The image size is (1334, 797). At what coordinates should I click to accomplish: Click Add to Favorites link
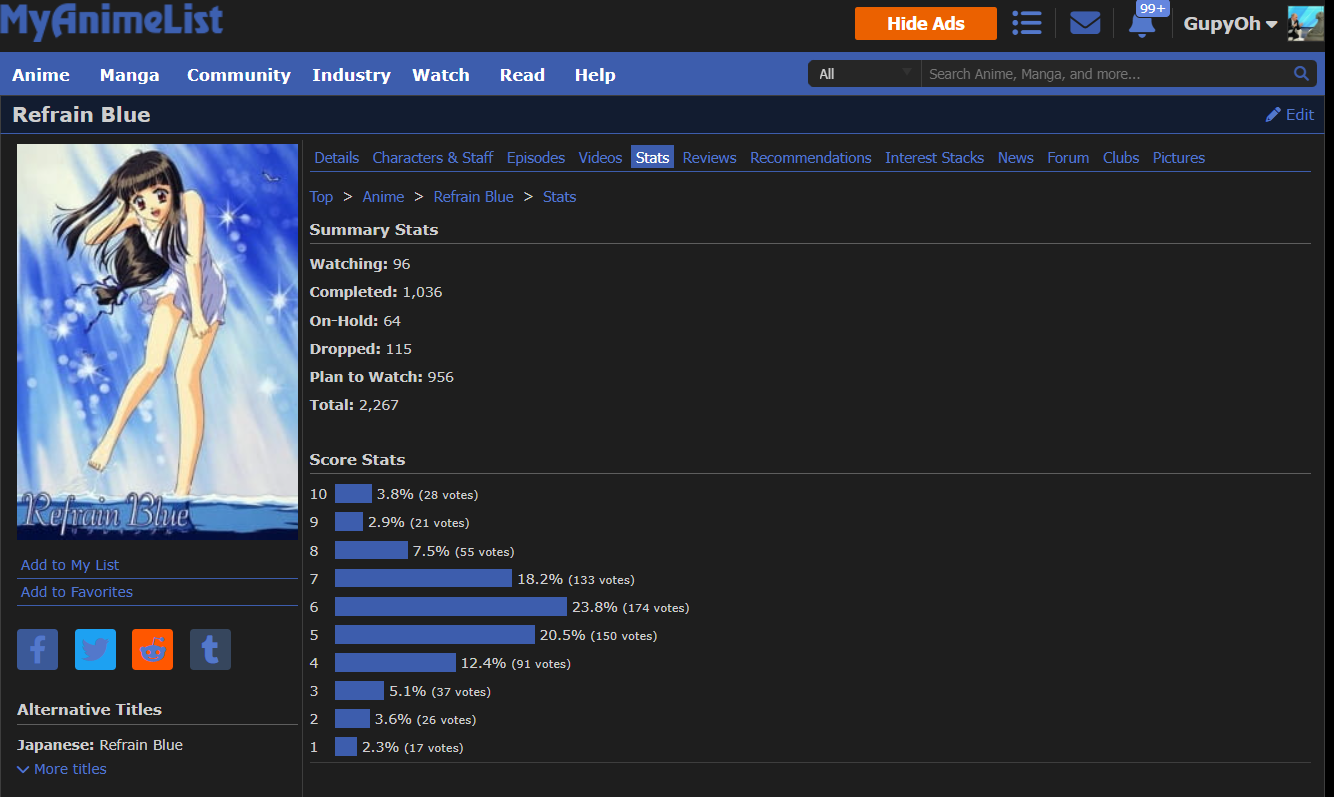click(77, 592)
